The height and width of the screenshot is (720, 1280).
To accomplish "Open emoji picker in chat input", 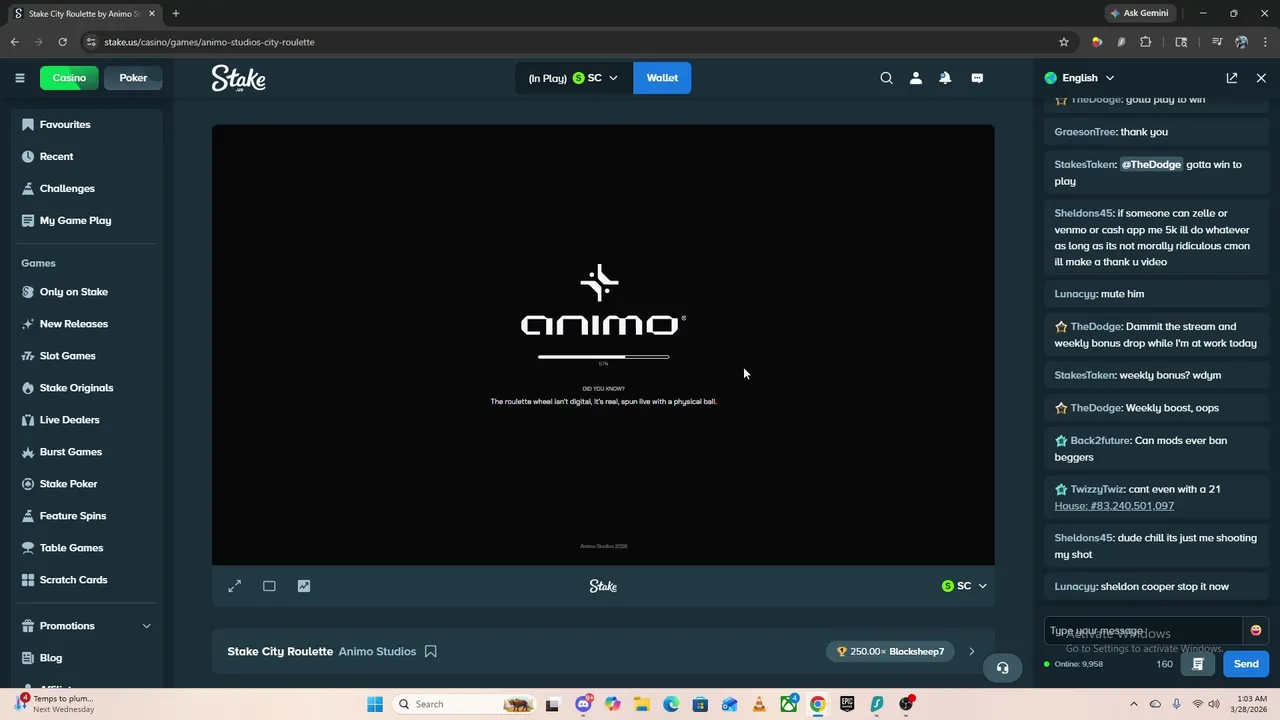I will 1256,630.
